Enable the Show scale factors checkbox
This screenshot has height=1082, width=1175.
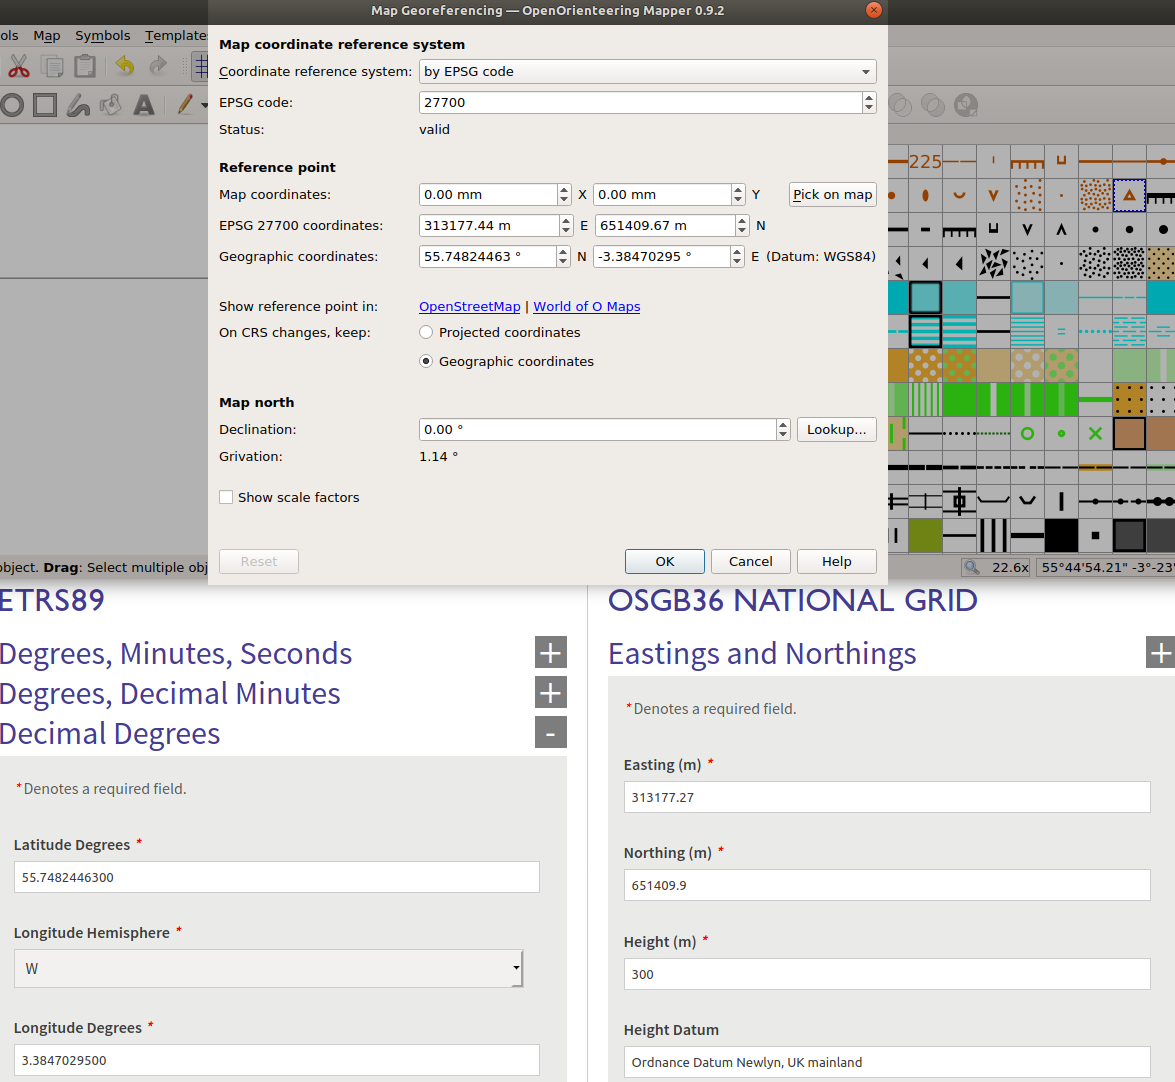226,497
